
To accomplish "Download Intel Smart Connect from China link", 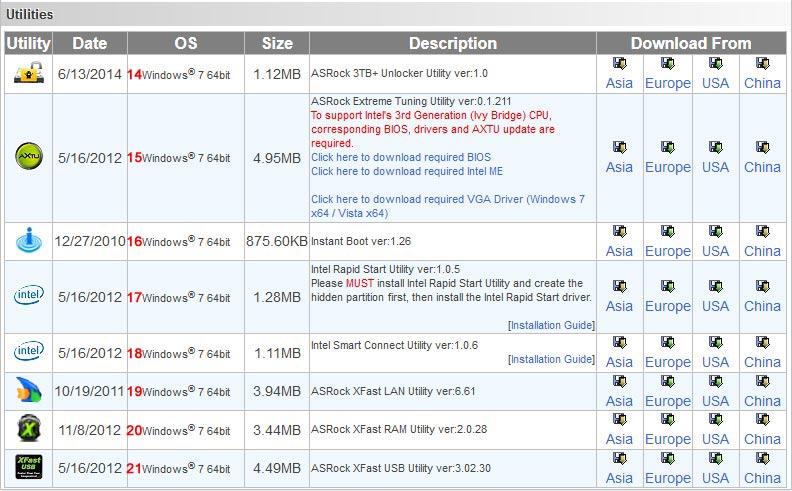I will click(762, 362).
